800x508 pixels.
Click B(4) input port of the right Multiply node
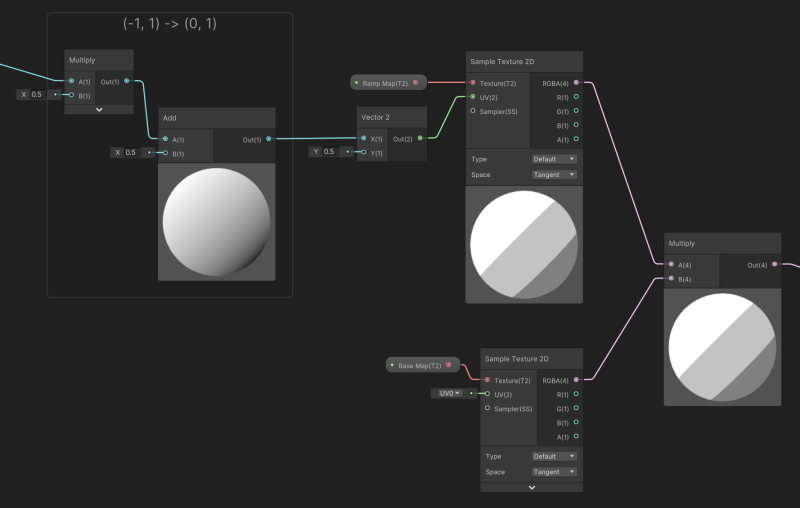tap(671, 278)
